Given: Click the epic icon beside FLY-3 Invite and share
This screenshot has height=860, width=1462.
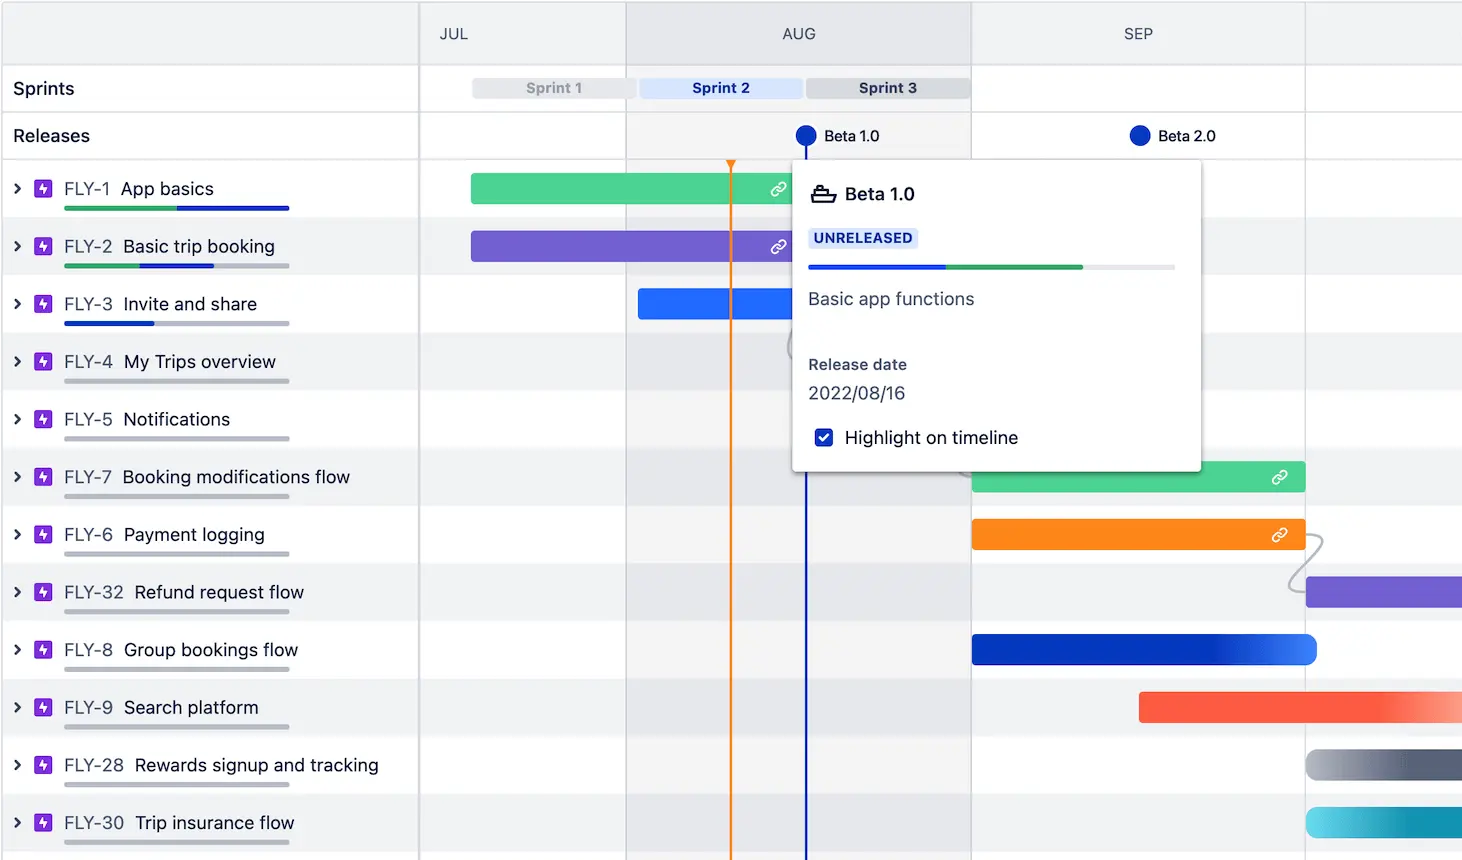Looking at the screenshot, I should (x=43, y=304).
